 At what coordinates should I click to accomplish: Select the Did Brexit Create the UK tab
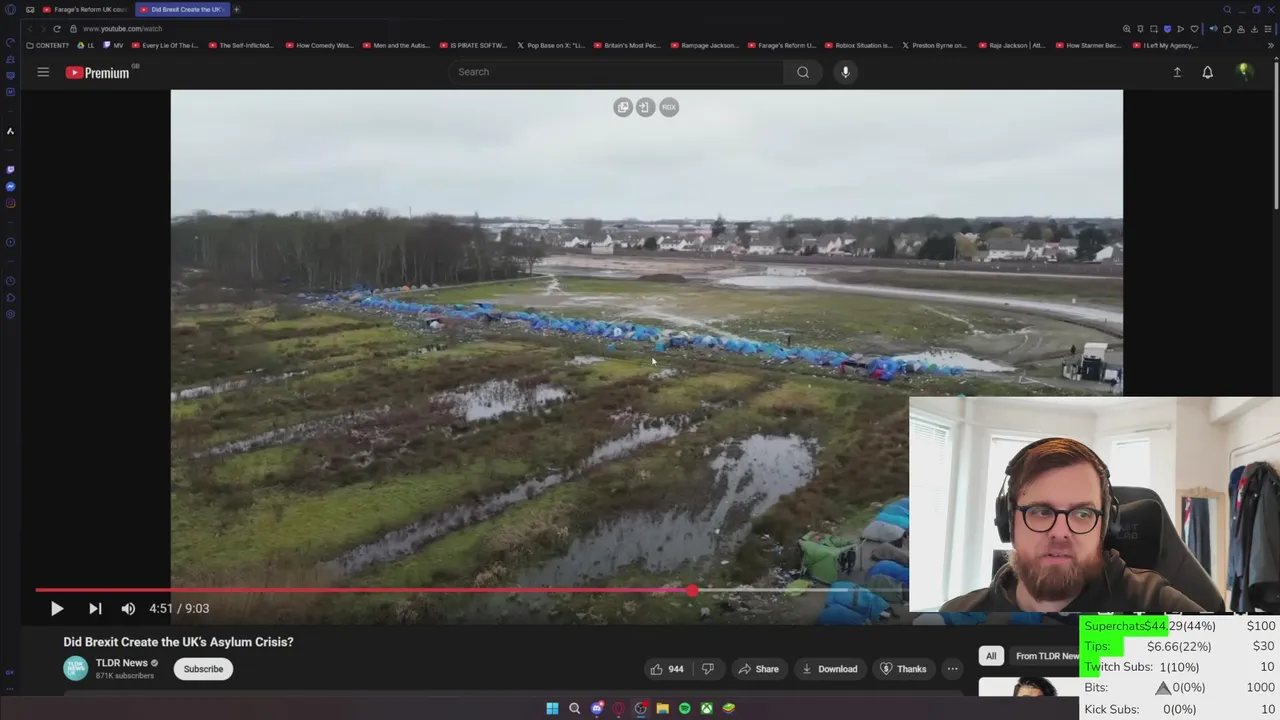tap(181, 9)
